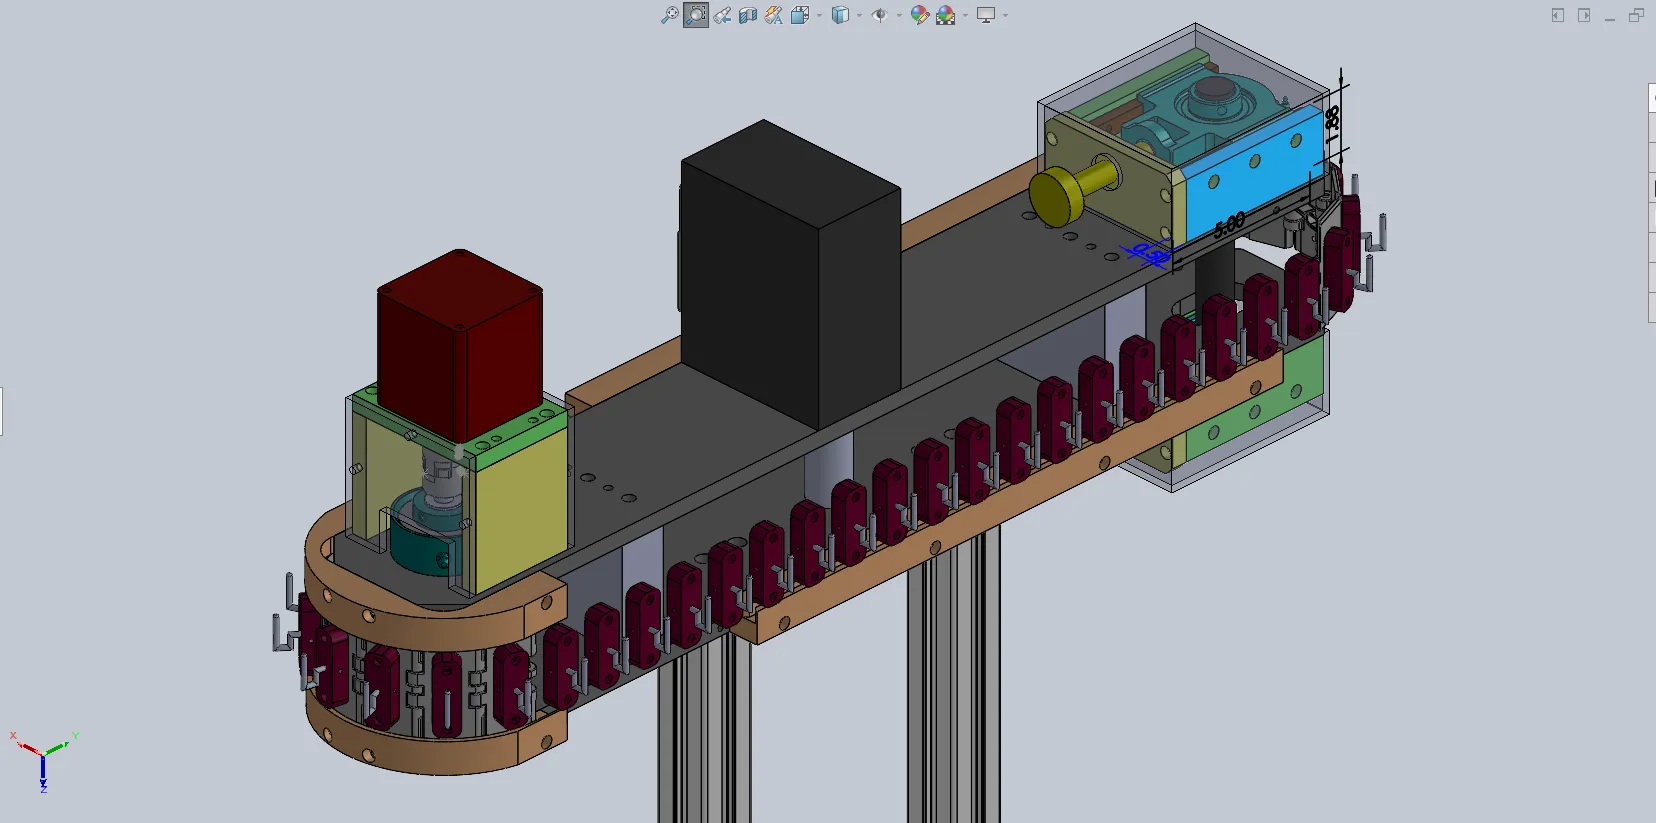
Task: Expand the Hide/Show Items dropdown arrow
Action: tap(899, 15)
